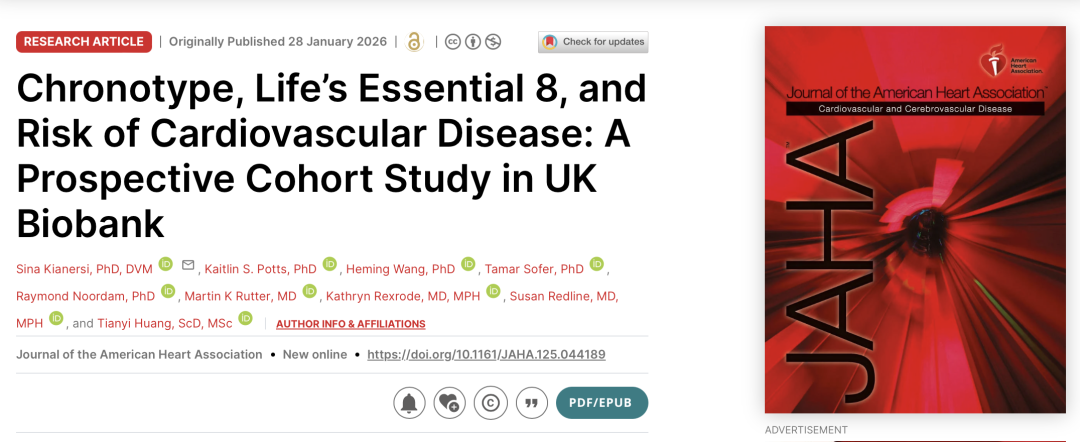Open the copyright permissions icon

click(x=490, y=402)
